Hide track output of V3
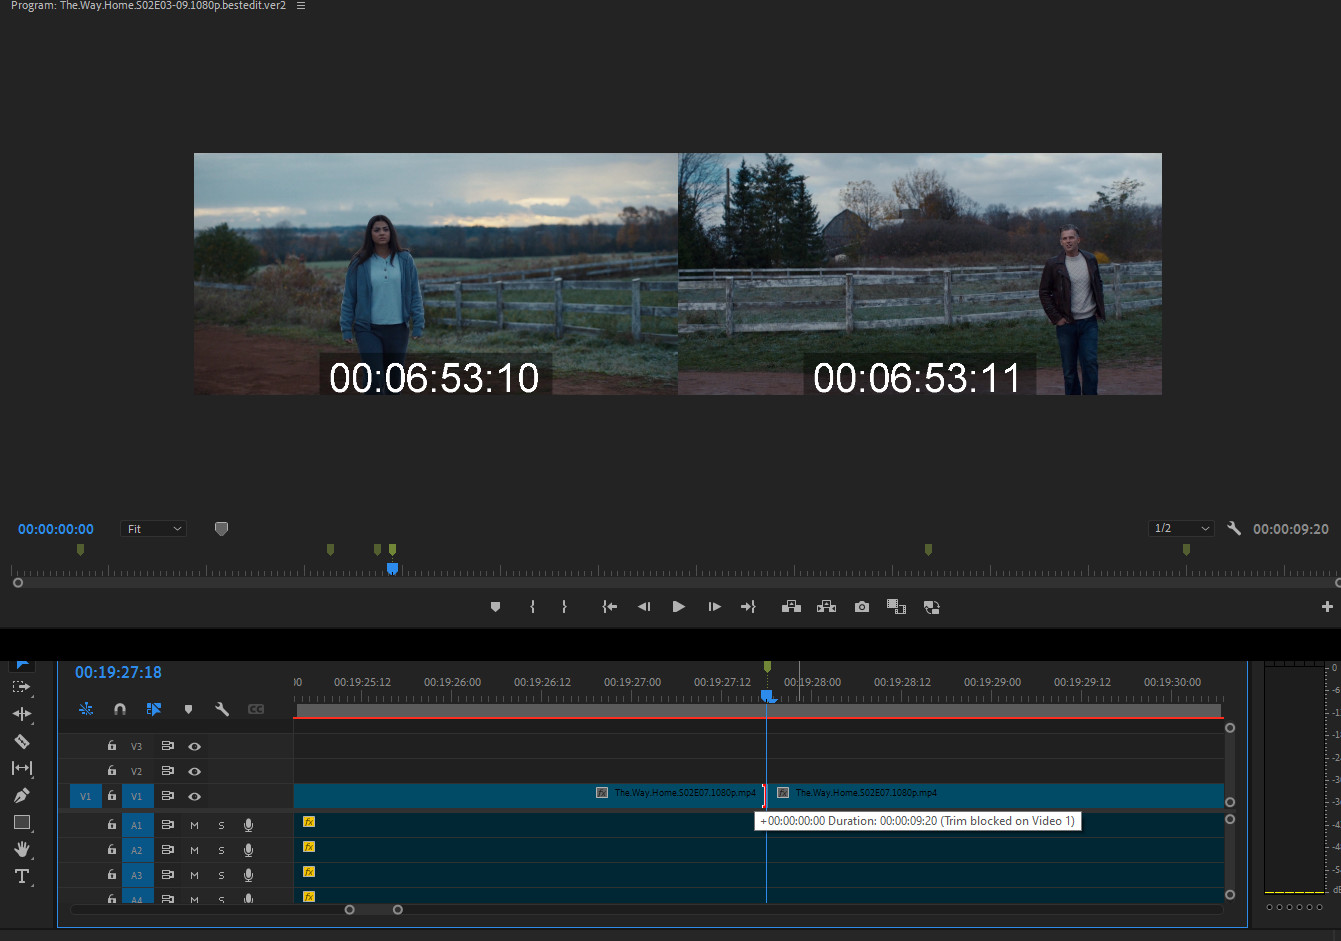 194,746
